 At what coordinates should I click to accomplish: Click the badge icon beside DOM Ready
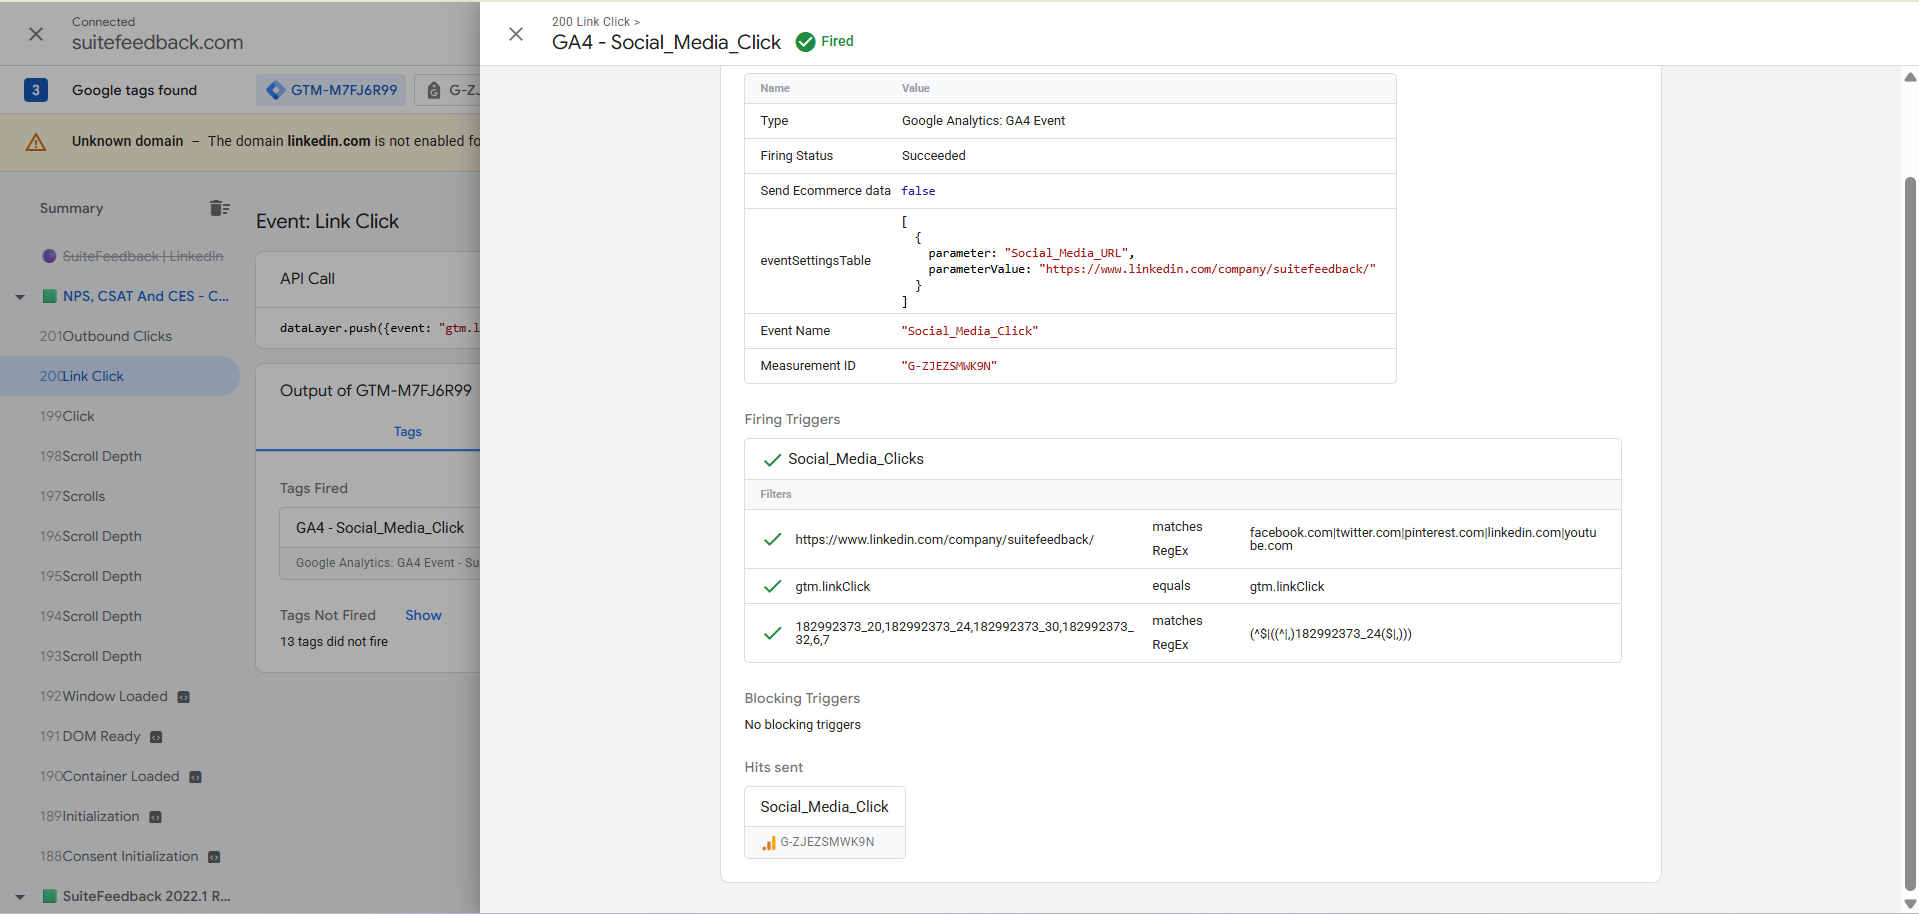coord(156,737)
